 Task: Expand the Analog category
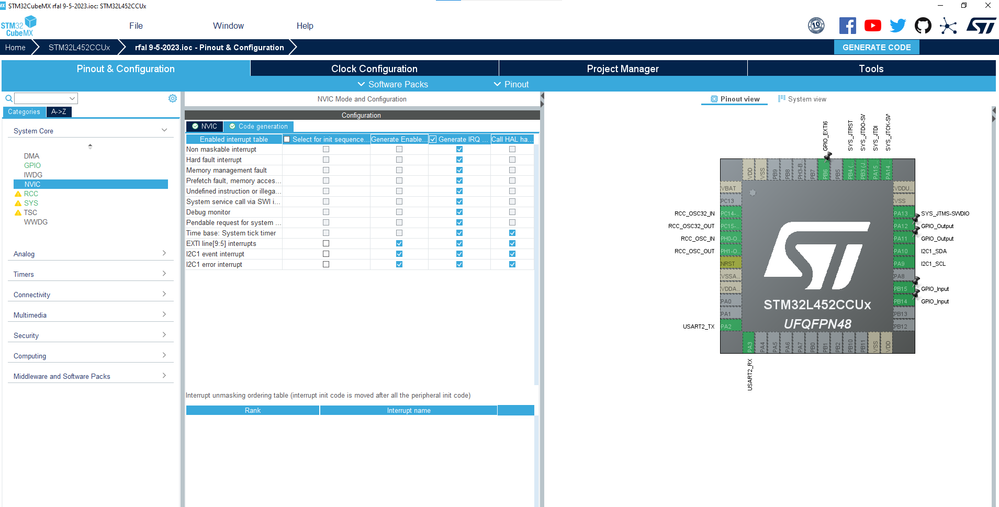(x=164, y=254)
